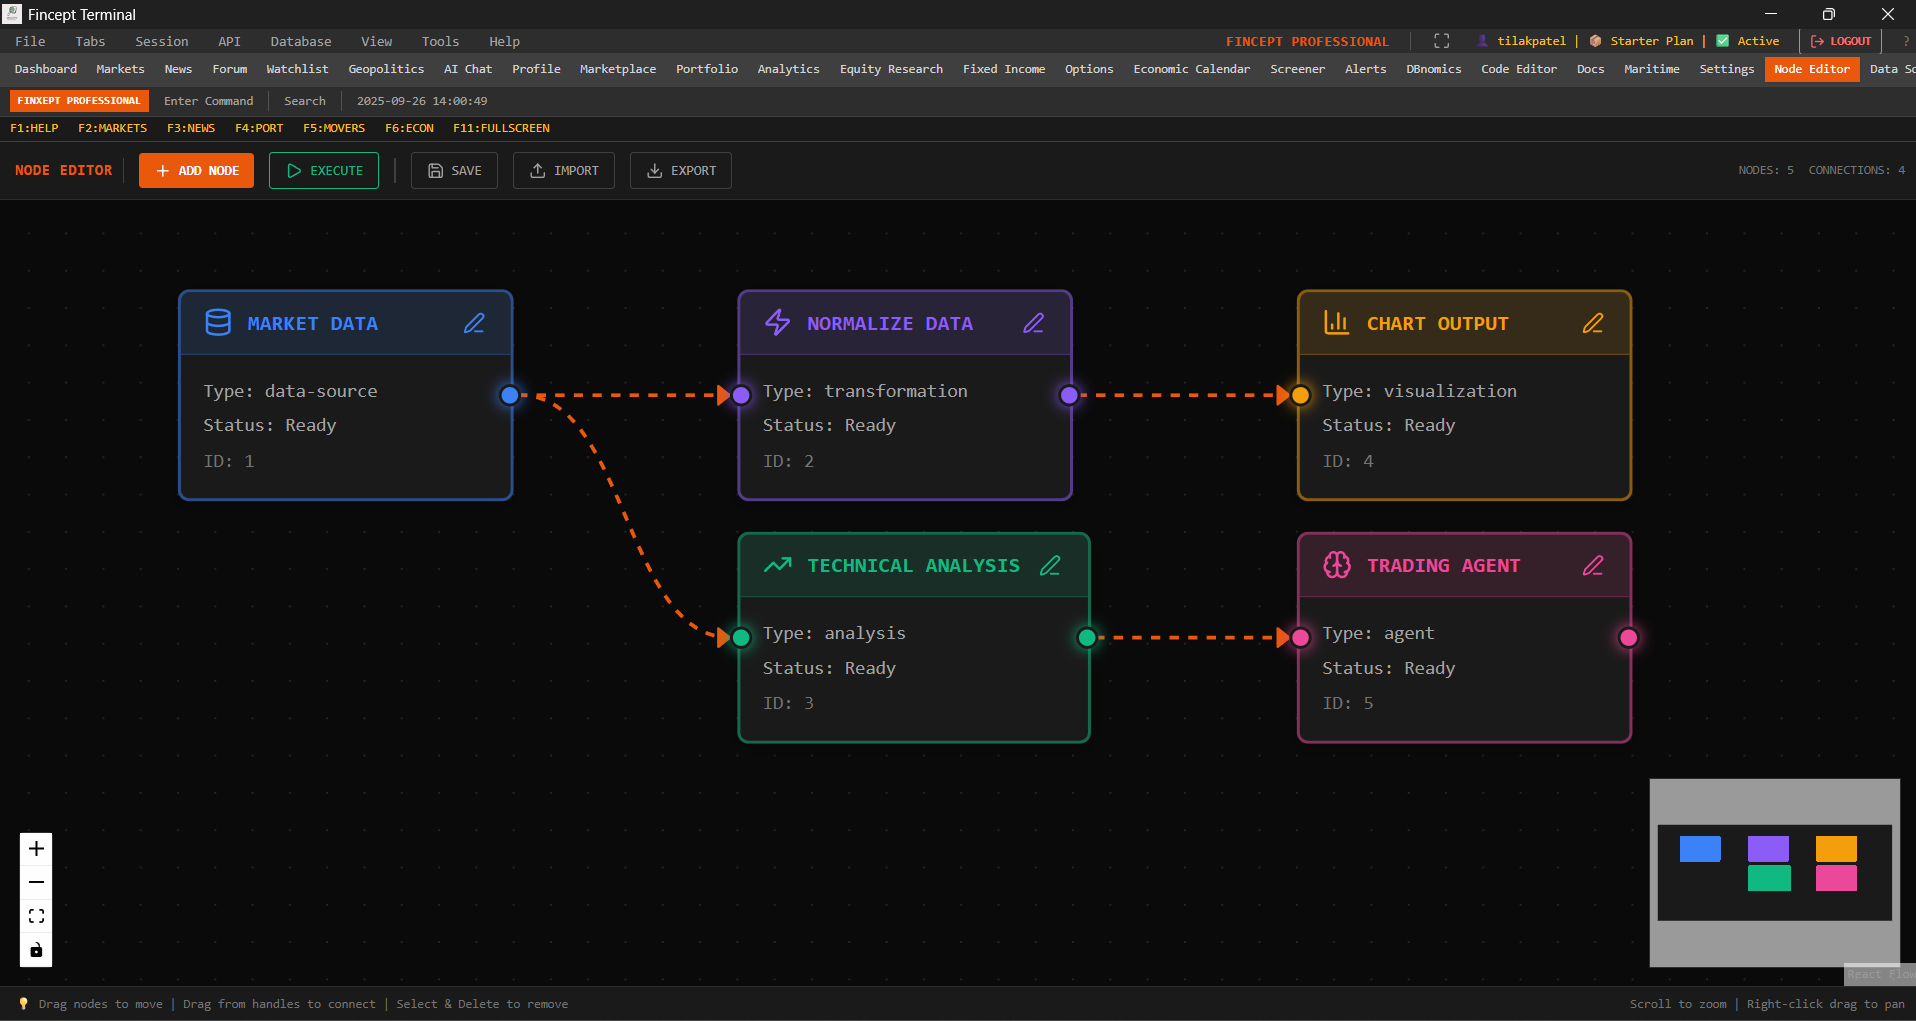Switch to the Portfolio tab

pos(706,69)
